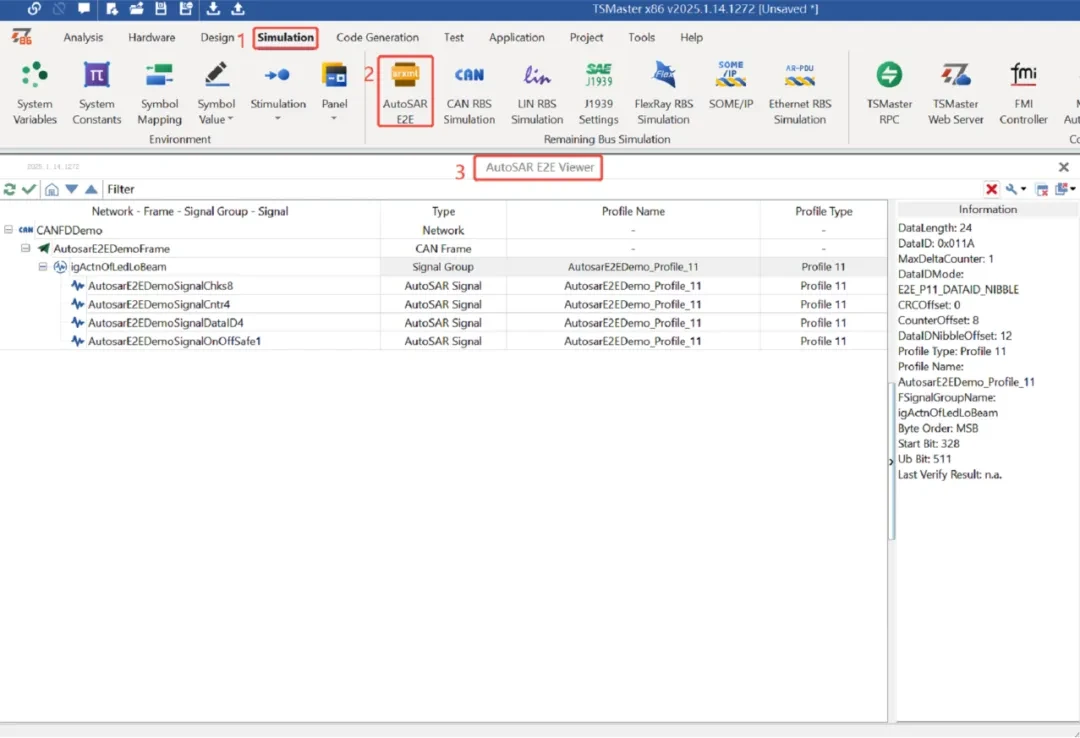Open SOME/IP simulation
The height and width of the screenshot is (738, 1080).
point(731,90)
